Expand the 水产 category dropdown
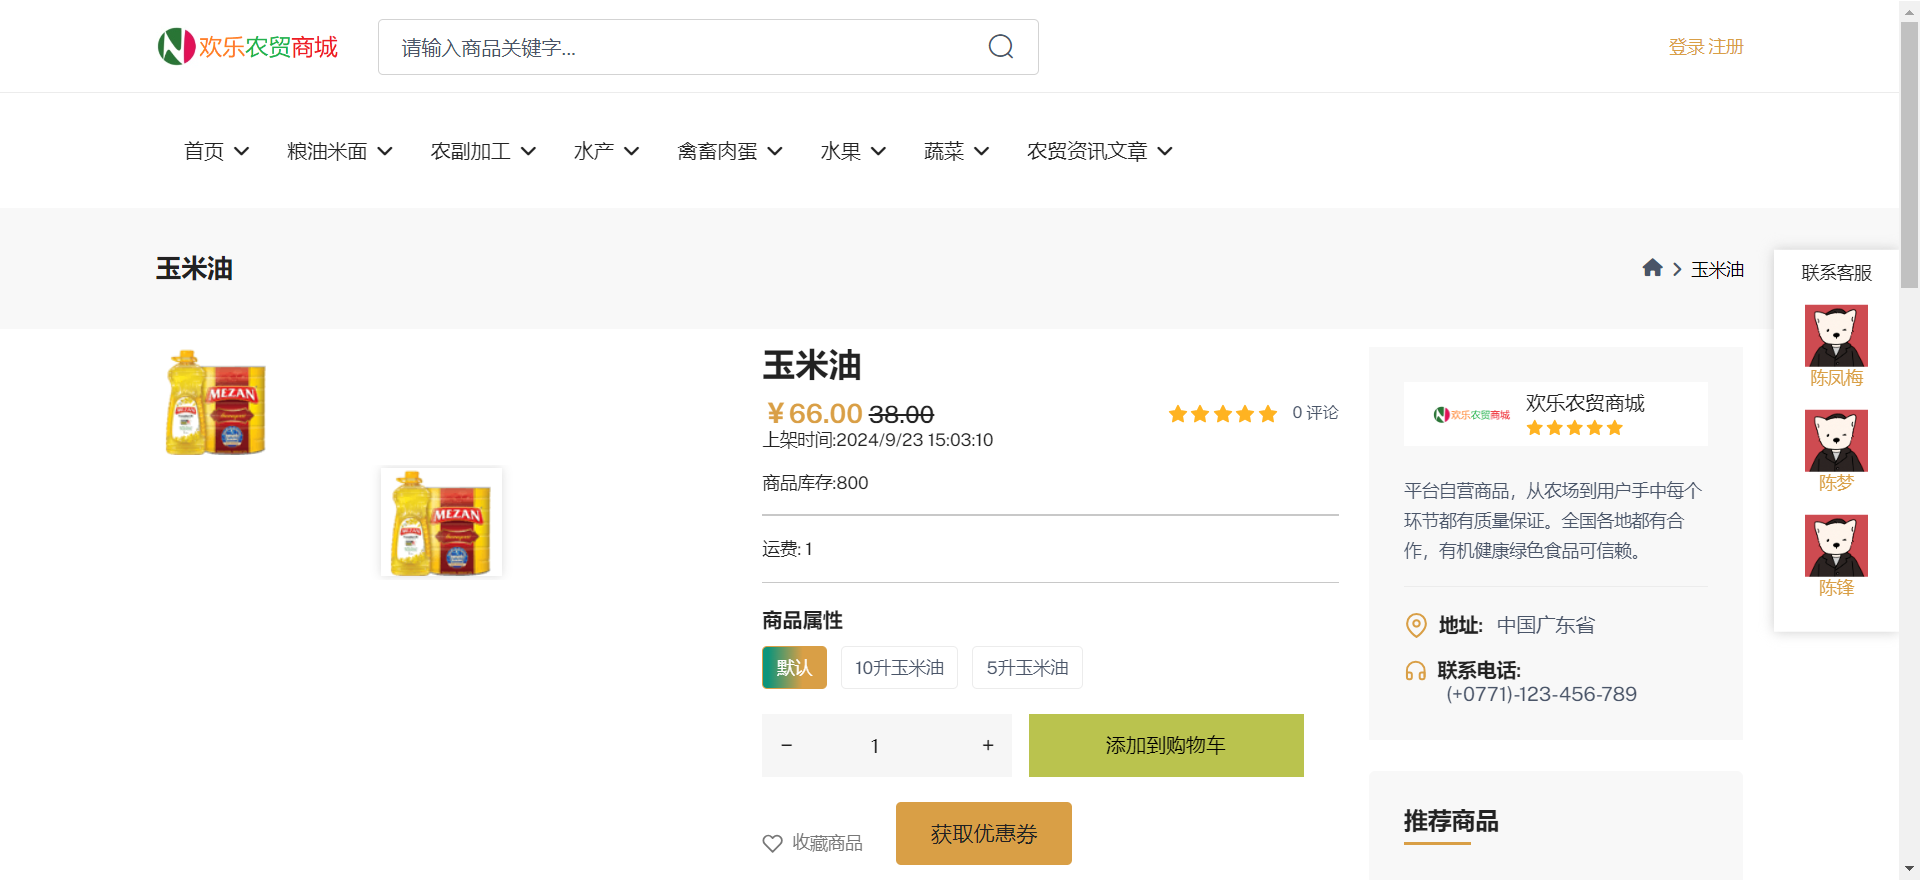 pyautogui.click(x=606, y=151)
